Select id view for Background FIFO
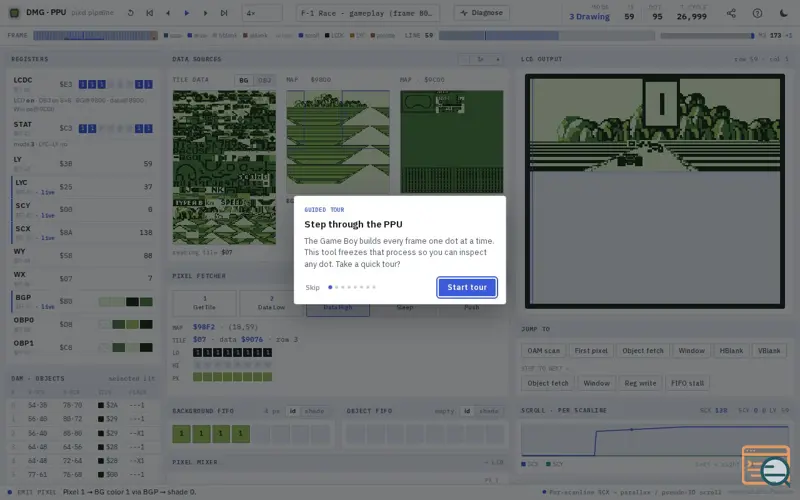 (x=292, y=411)
